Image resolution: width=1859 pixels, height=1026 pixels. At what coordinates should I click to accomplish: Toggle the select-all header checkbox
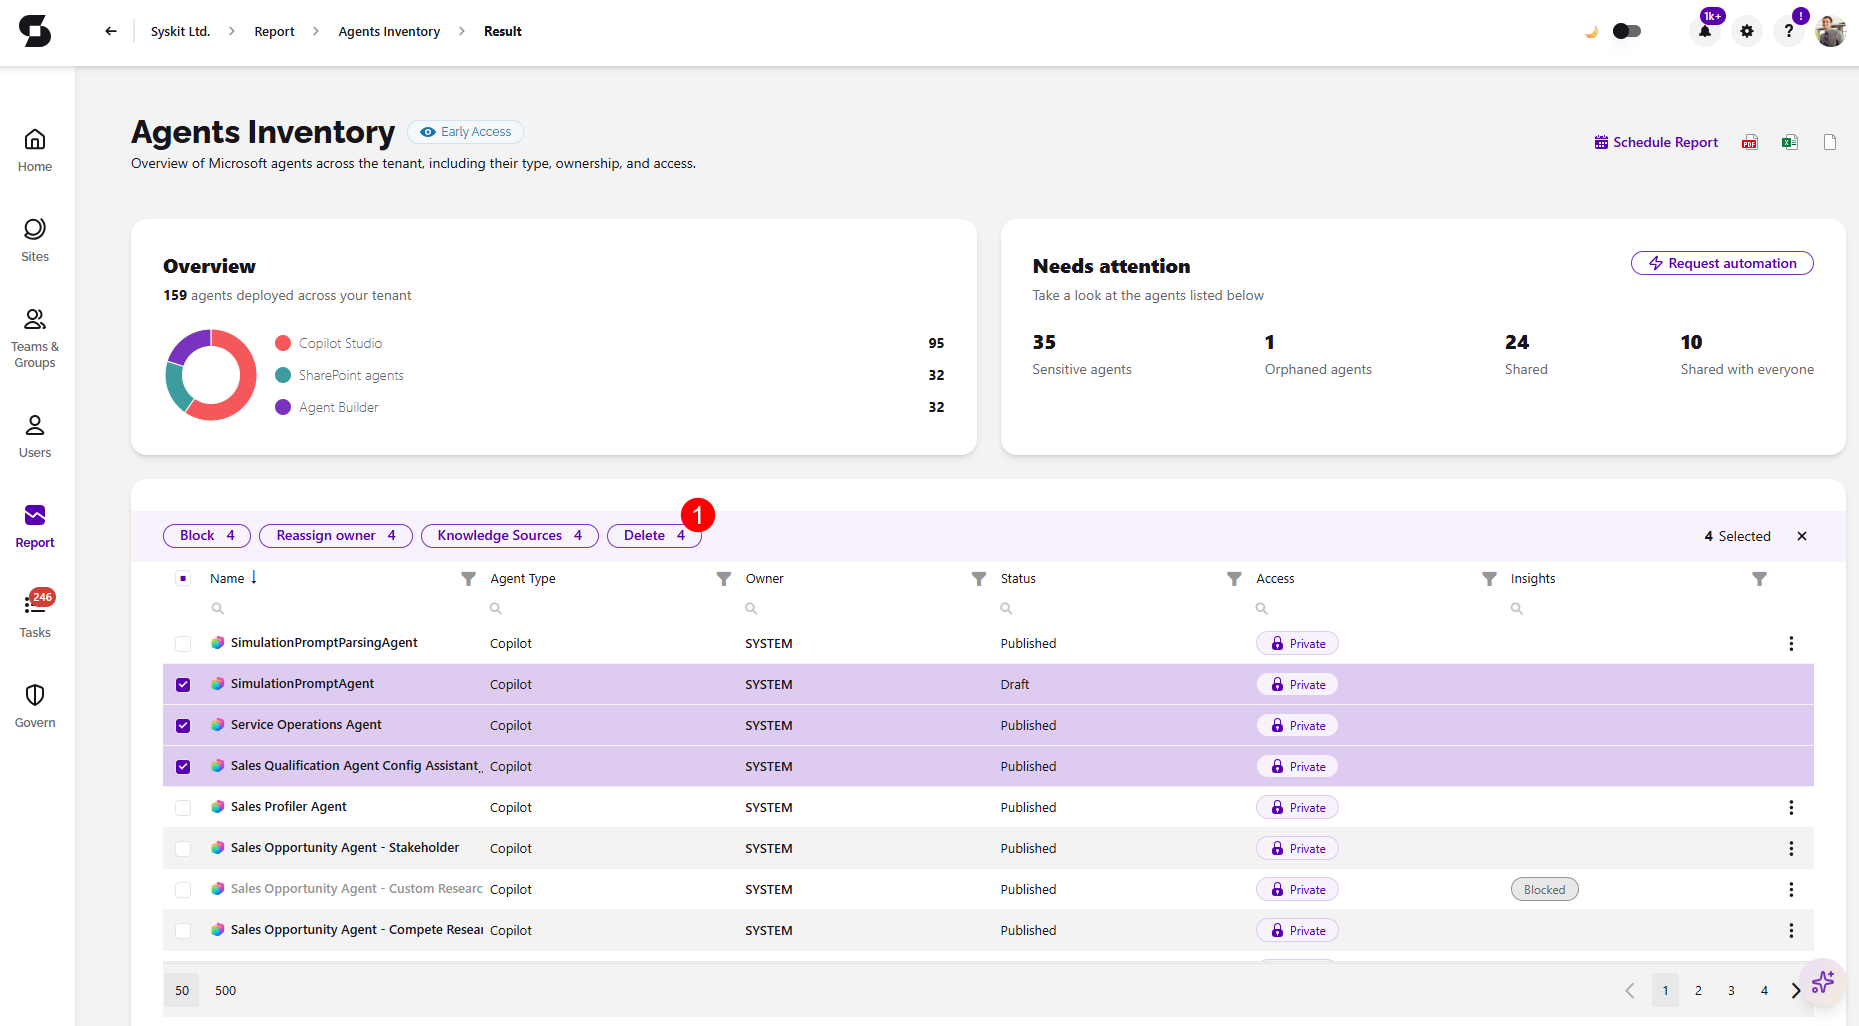(x=183, y=578)
